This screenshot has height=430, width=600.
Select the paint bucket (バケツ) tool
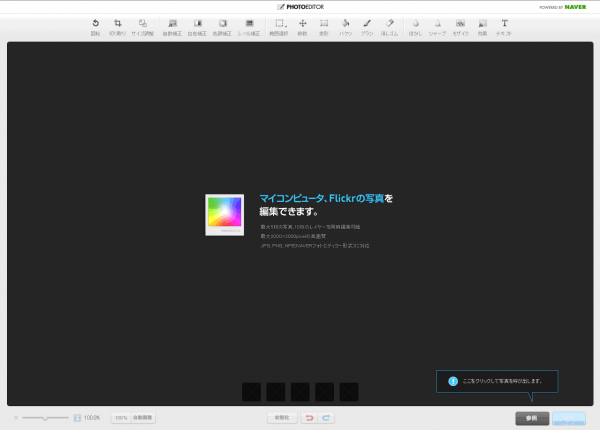coord(345,25)
